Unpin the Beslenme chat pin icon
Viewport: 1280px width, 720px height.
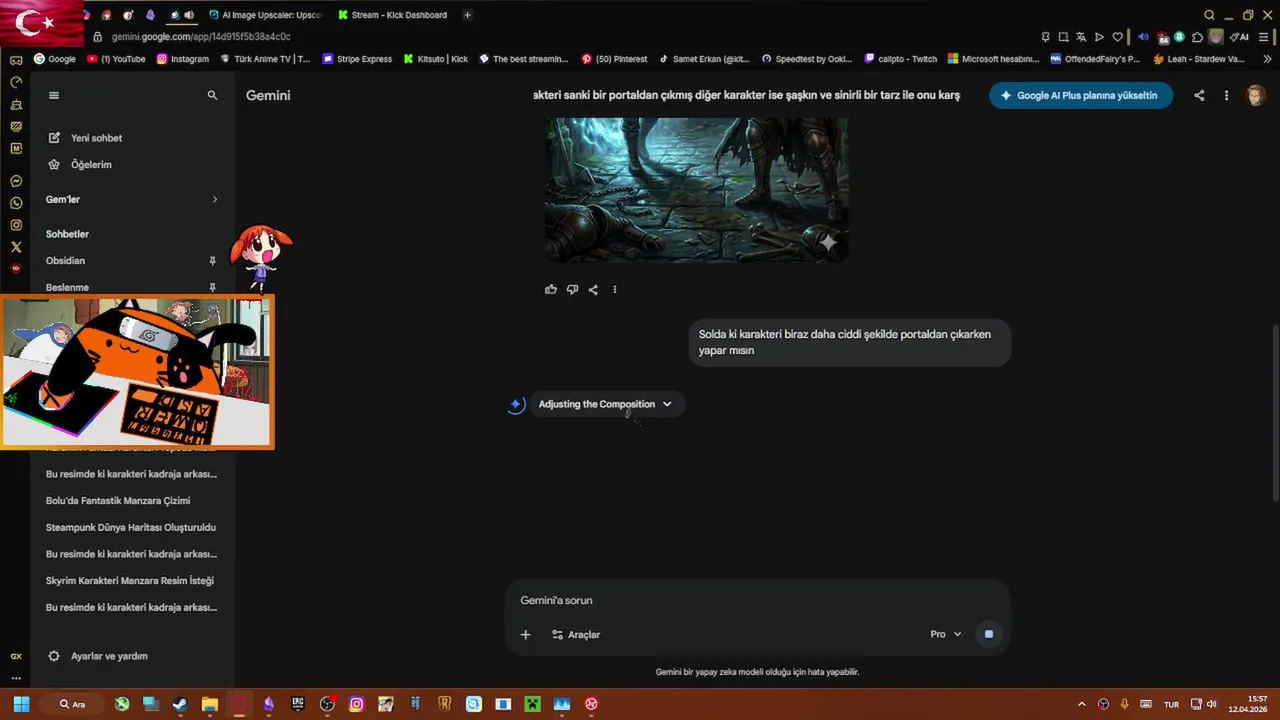tap(212, 287)
